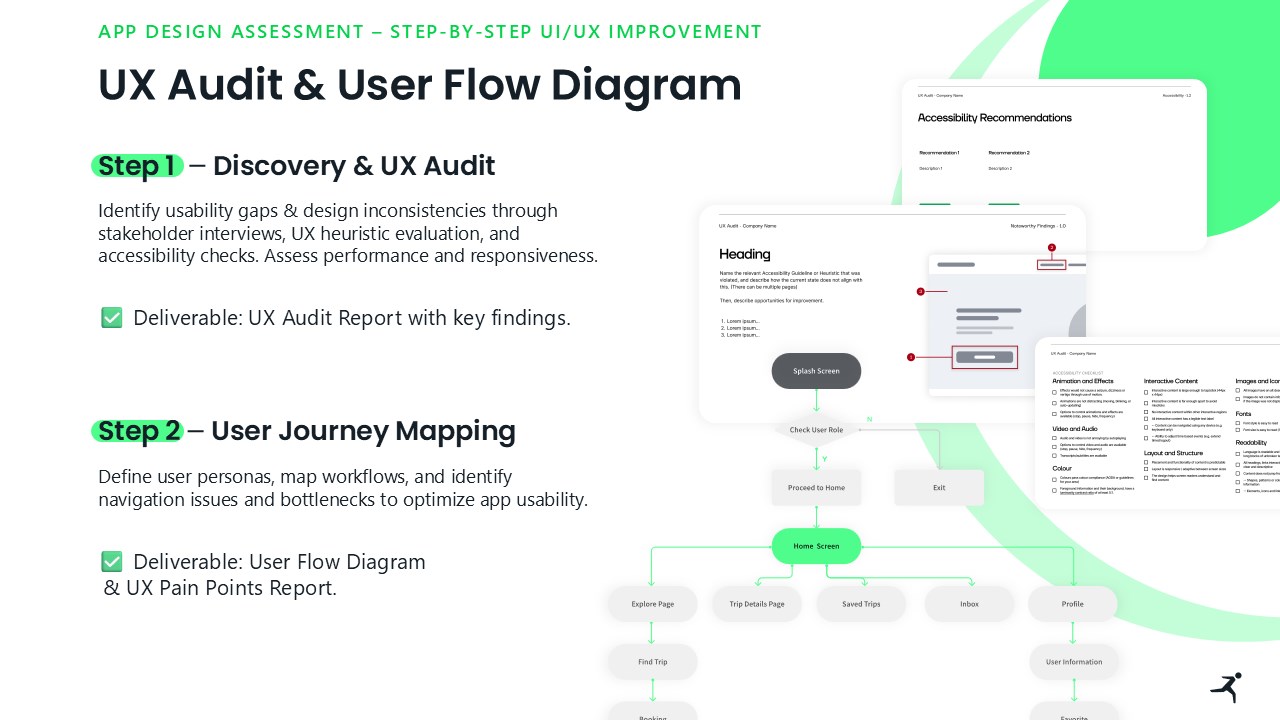The image size is (1280, 720).
Task: Click the UX Audit & User Flow Diagram title
Action: coord(420,85)
